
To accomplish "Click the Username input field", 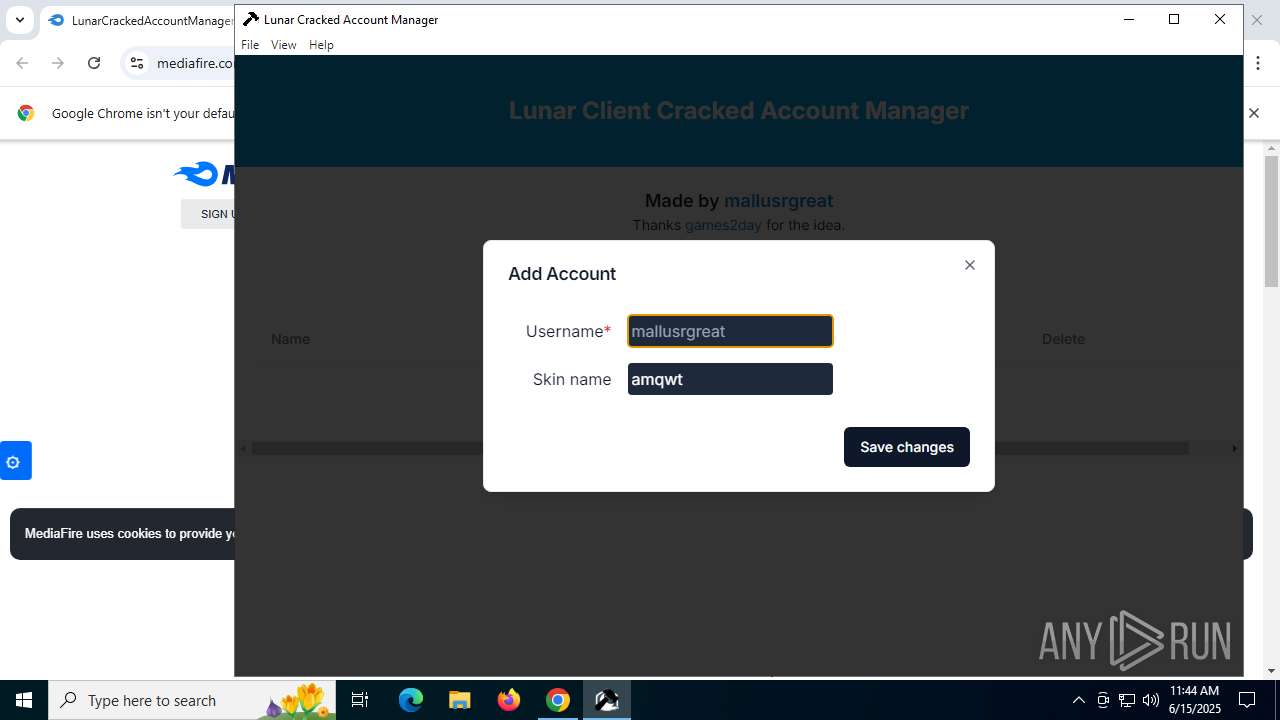I will pyautogui.click(x=730, y=331).
